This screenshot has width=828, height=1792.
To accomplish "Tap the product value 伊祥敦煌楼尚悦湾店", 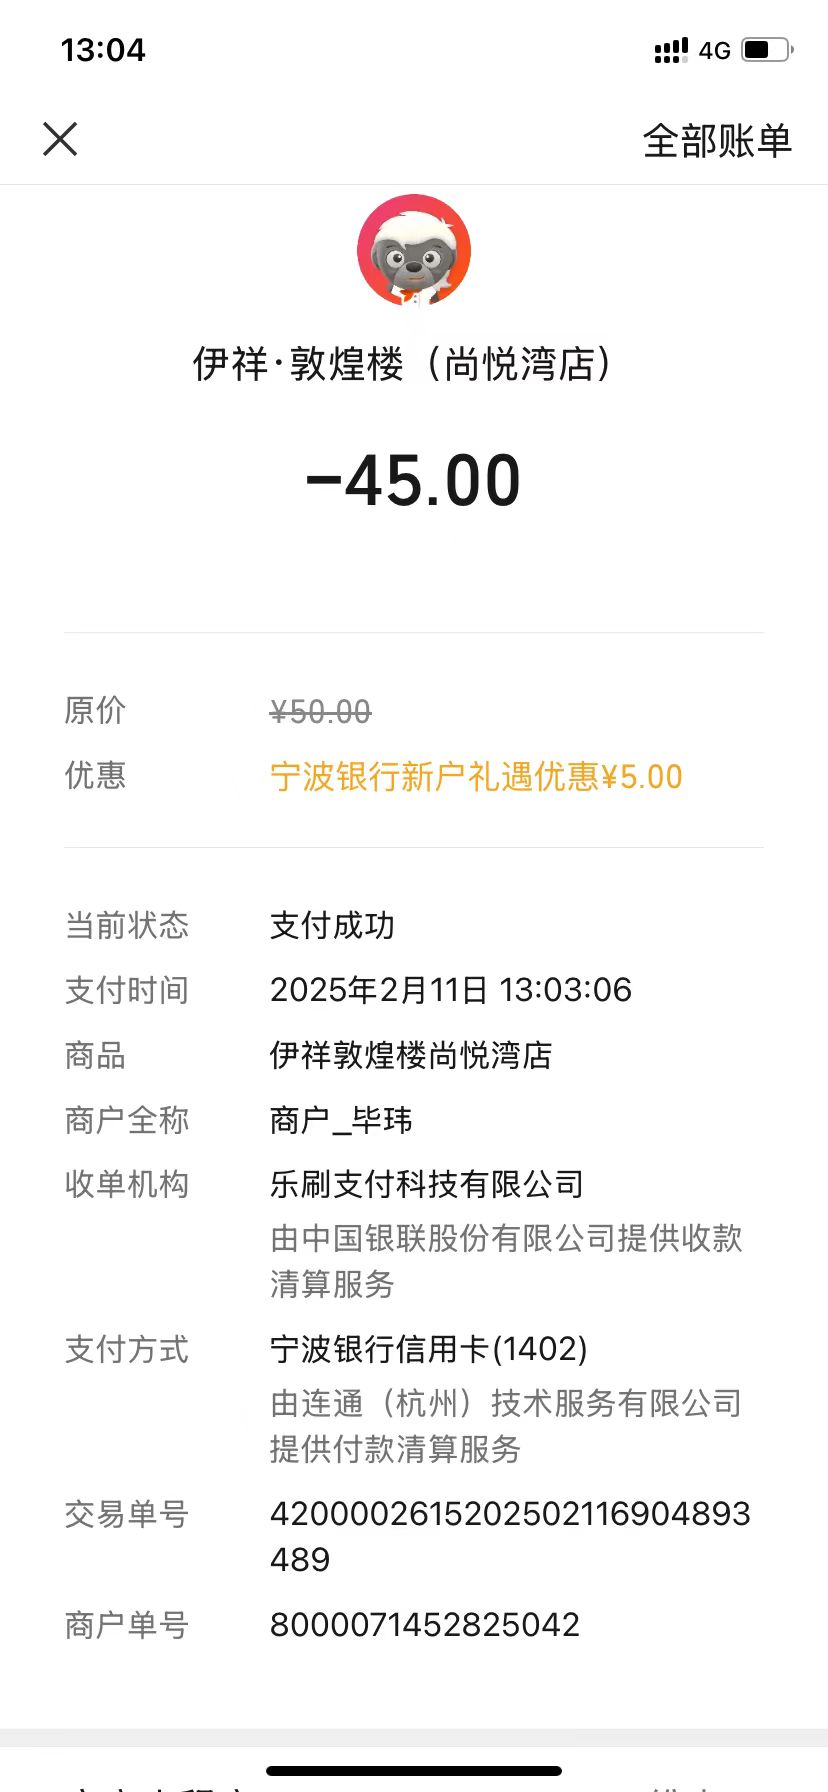I will [x=411, y=1055].
